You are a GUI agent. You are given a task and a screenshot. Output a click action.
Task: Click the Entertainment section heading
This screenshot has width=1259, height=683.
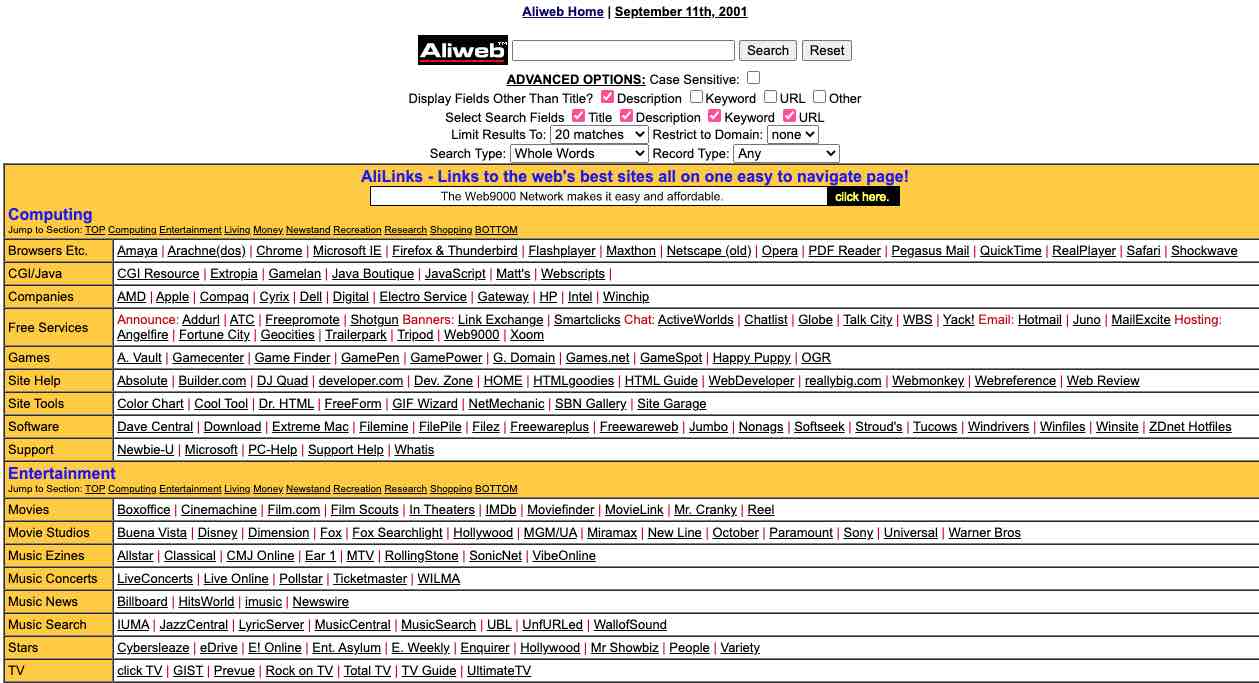62,473
